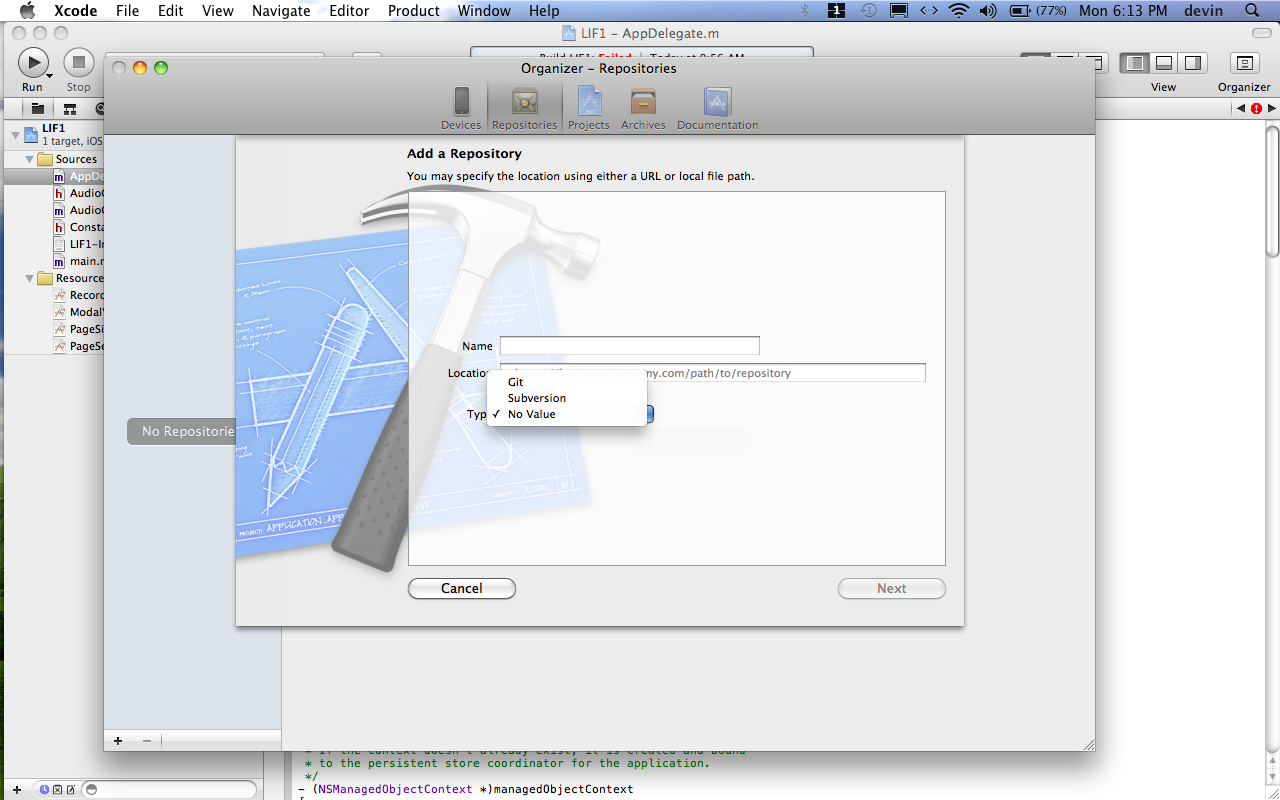Image resolution: width=1280 pixels, height=800 pixels.
Task: Toggle the right utilities pane view
Action: pos(1193,63)
